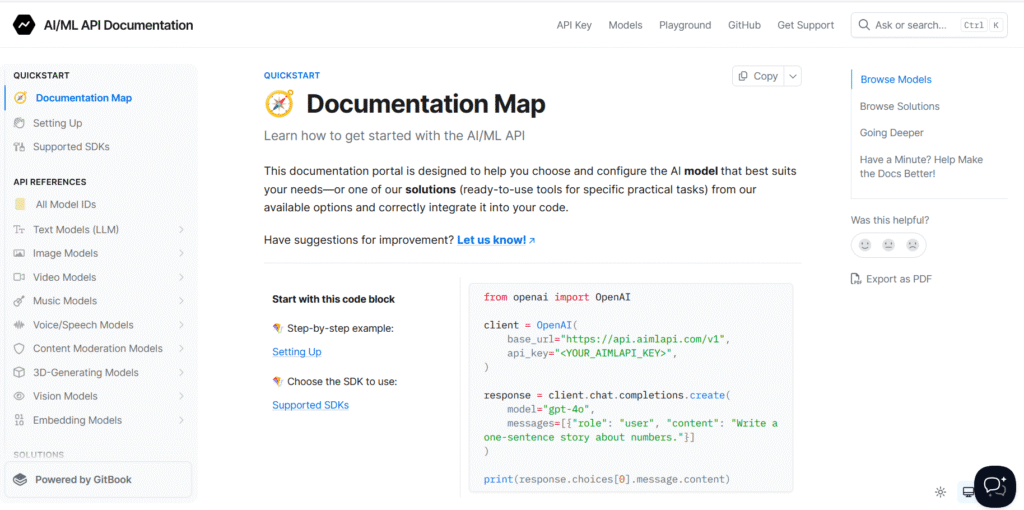The width and height of the screenshot is (1024, 510).
Task: Click the eye icon beside Vision Models
Action: (x=20, y=396)
